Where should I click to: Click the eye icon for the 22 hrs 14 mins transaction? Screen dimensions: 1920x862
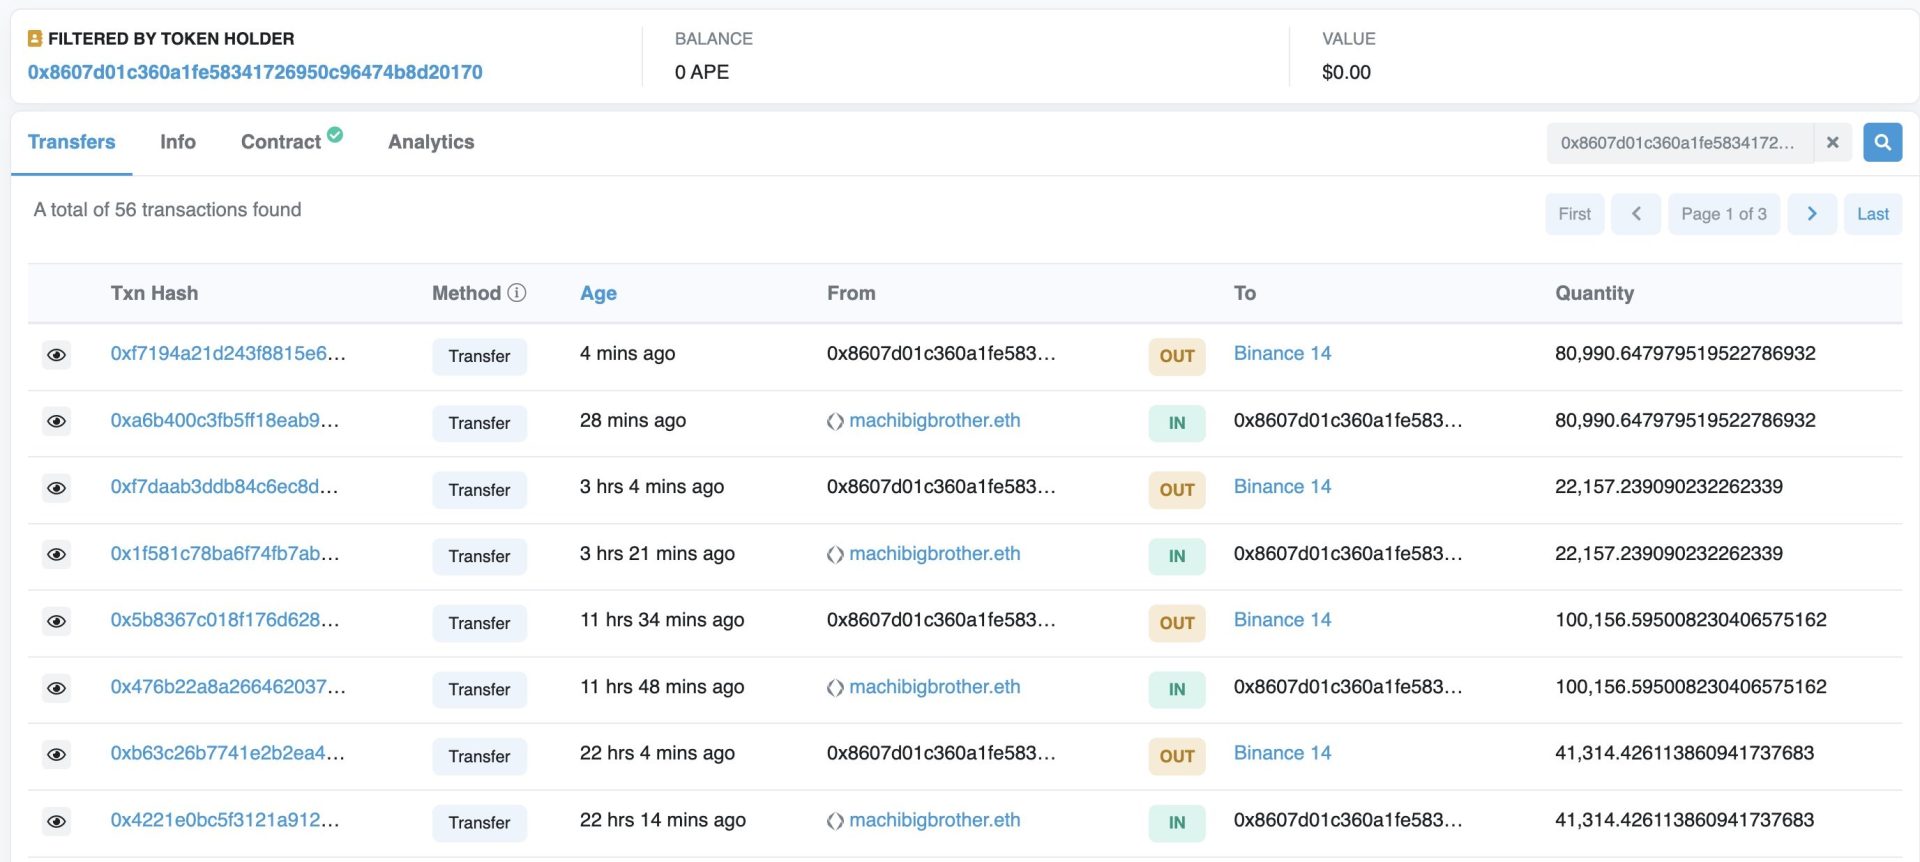pos(57,822)
